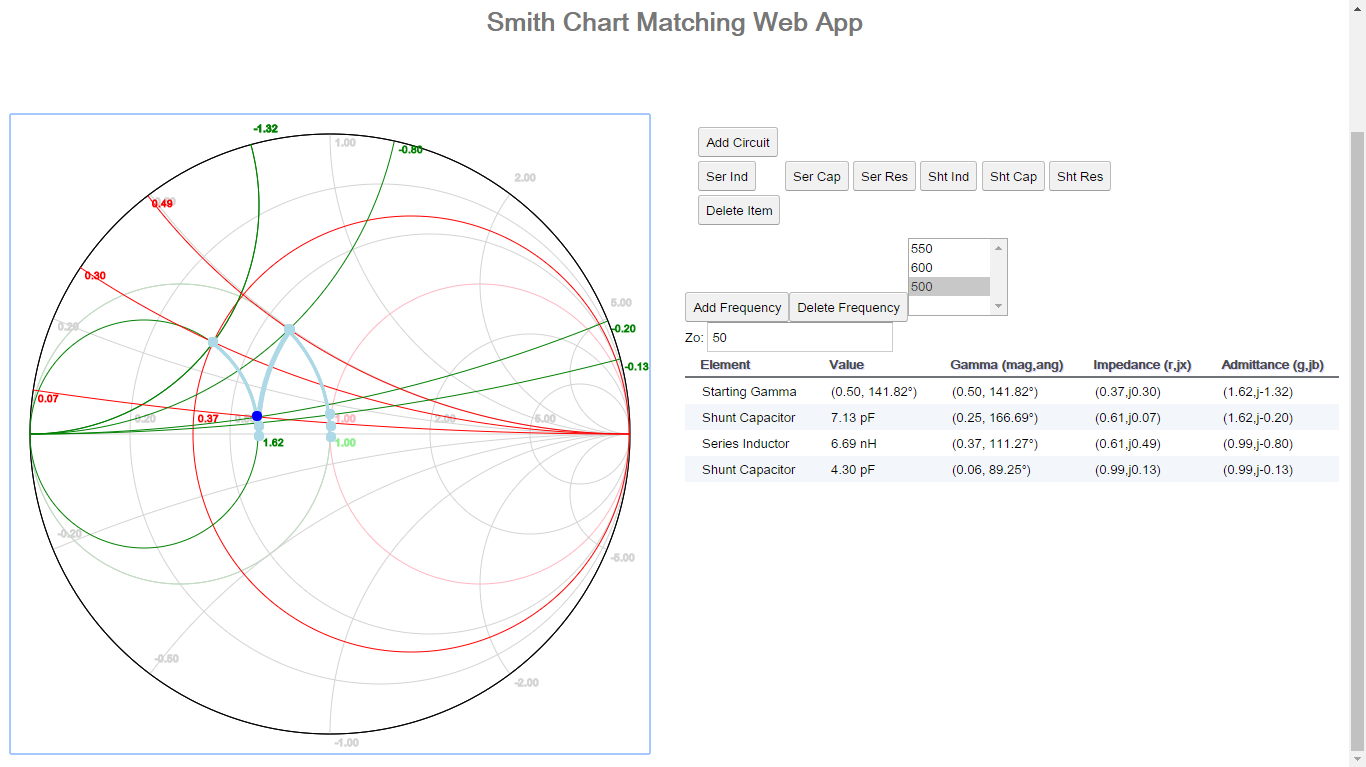Click the Admittance (g,jb) column header
The width and height of the screenshot is (1366, 767).
[x=1273, y=365]
